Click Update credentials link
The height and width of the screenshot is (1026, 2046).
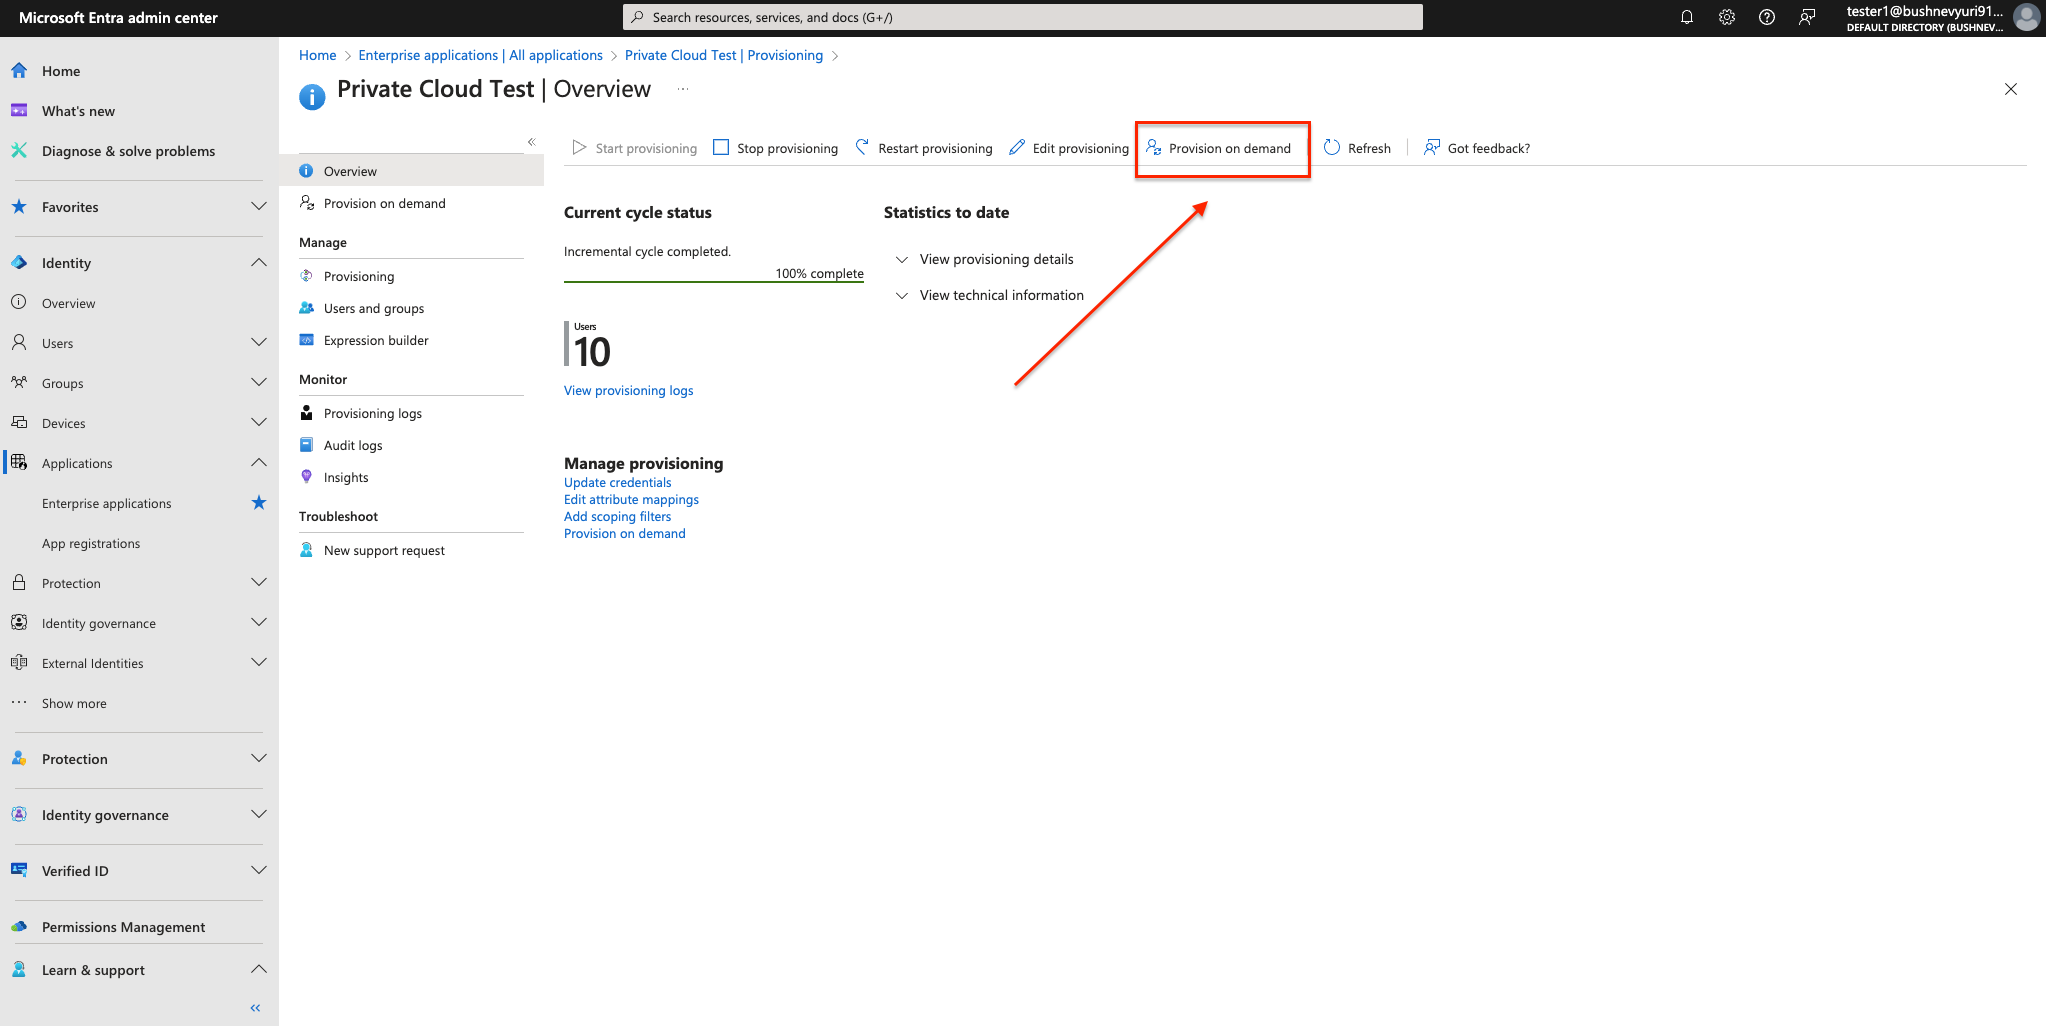click(617, 482)
